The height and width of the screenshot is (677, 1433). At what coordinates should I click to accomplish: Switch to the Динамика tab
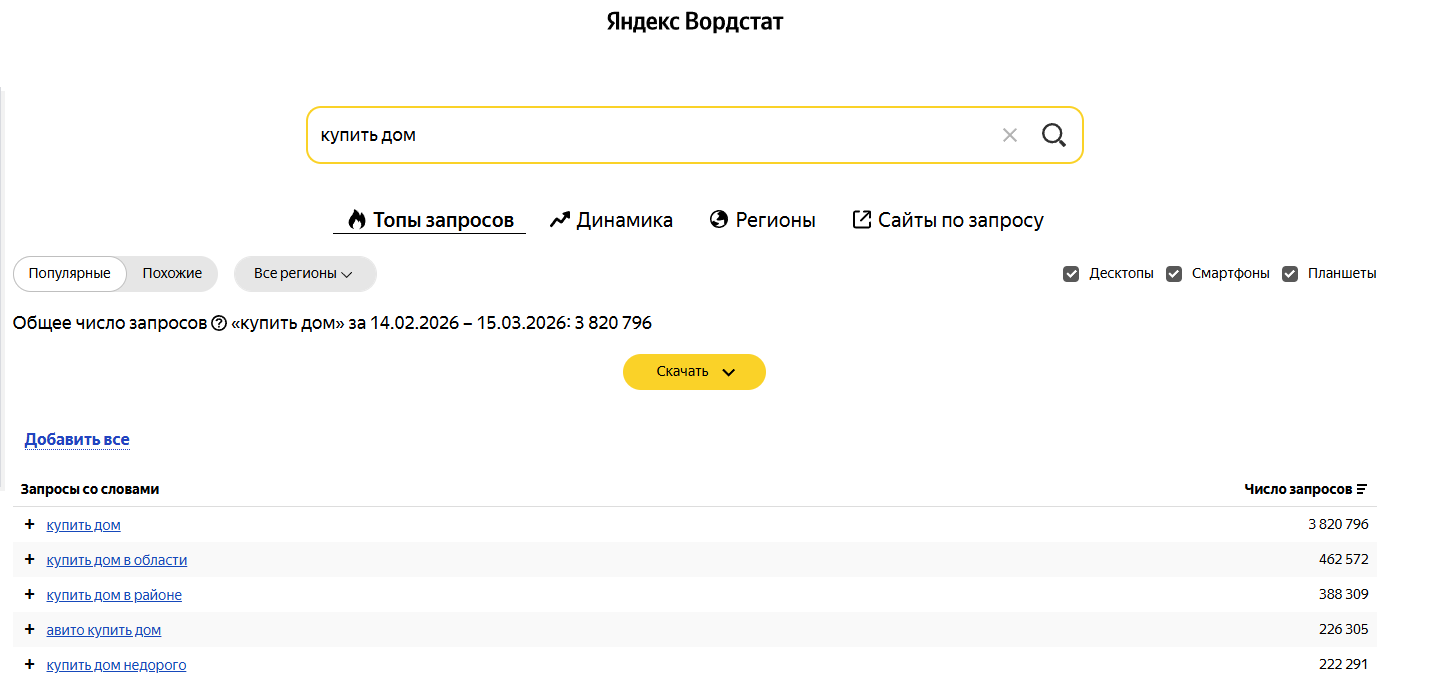pyautogui.click(x=612, y=220)
